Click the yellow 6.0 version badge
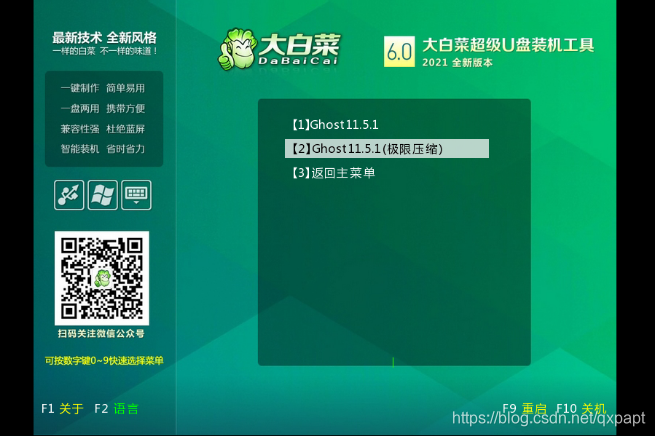656x437 pixels. (399, 51)
